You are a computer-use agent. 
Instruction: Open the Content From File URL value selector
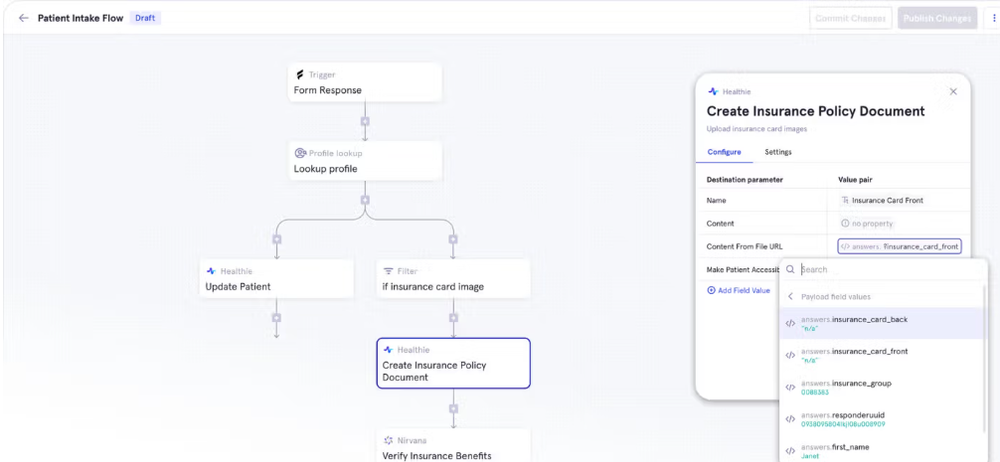pos(899,246)
